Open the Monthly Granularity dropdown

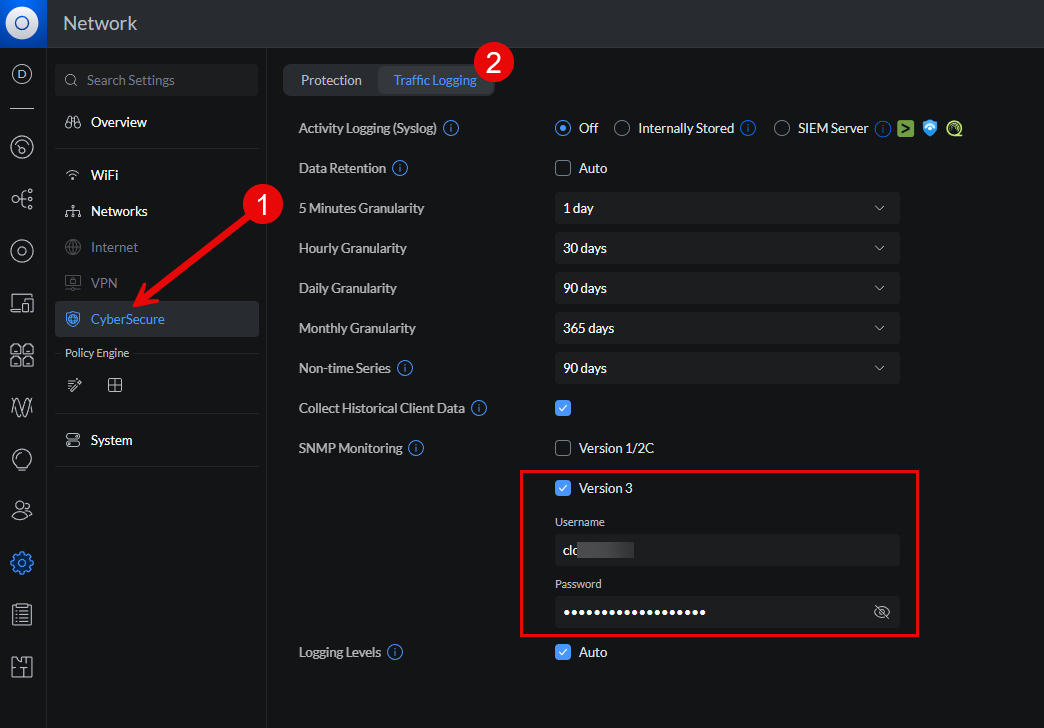[x=727, y=328]
